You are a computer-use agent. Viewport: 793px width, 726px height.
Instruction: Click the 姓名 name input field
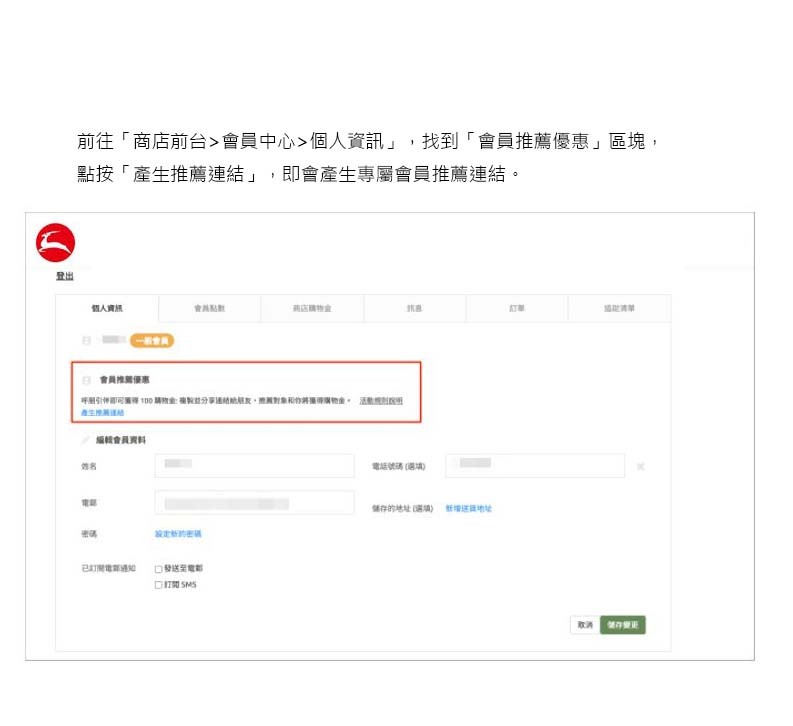click(255, 466)
